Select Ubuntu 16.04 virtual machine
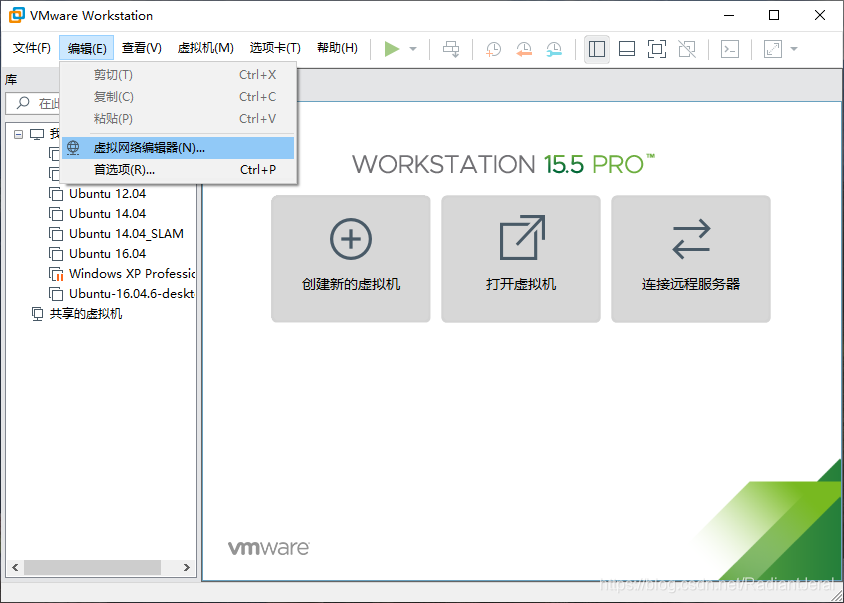Viewport: 844px width, 603px height. coord(108,254)
